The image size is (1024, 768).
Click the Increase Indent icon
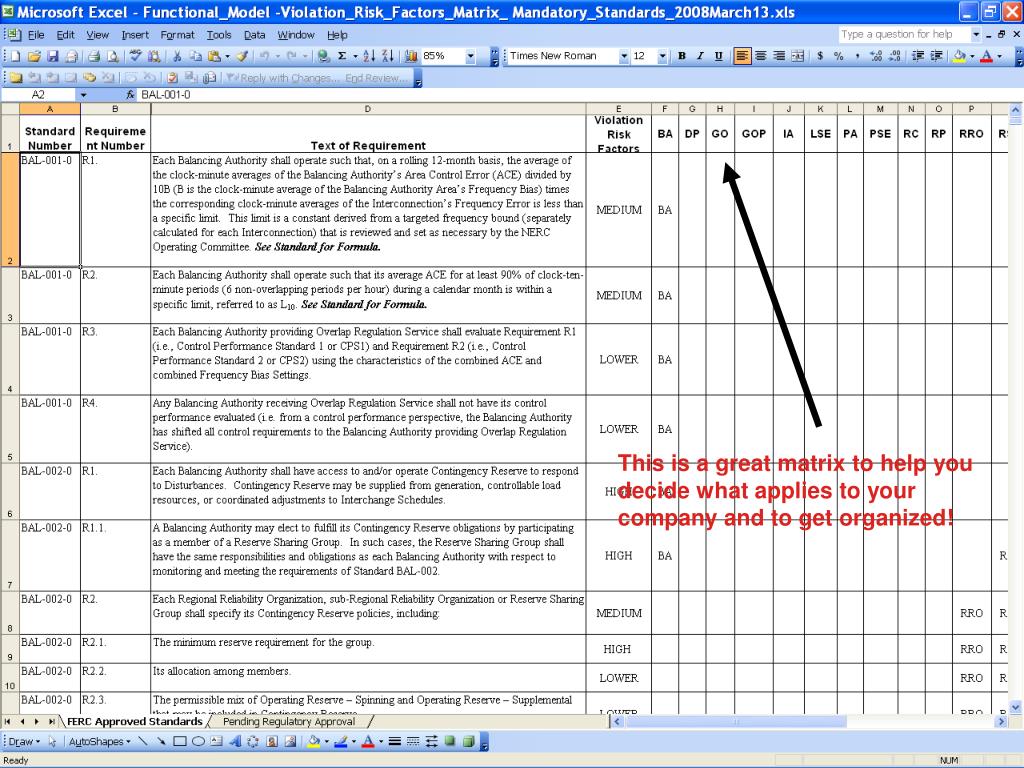coord(936,56)
